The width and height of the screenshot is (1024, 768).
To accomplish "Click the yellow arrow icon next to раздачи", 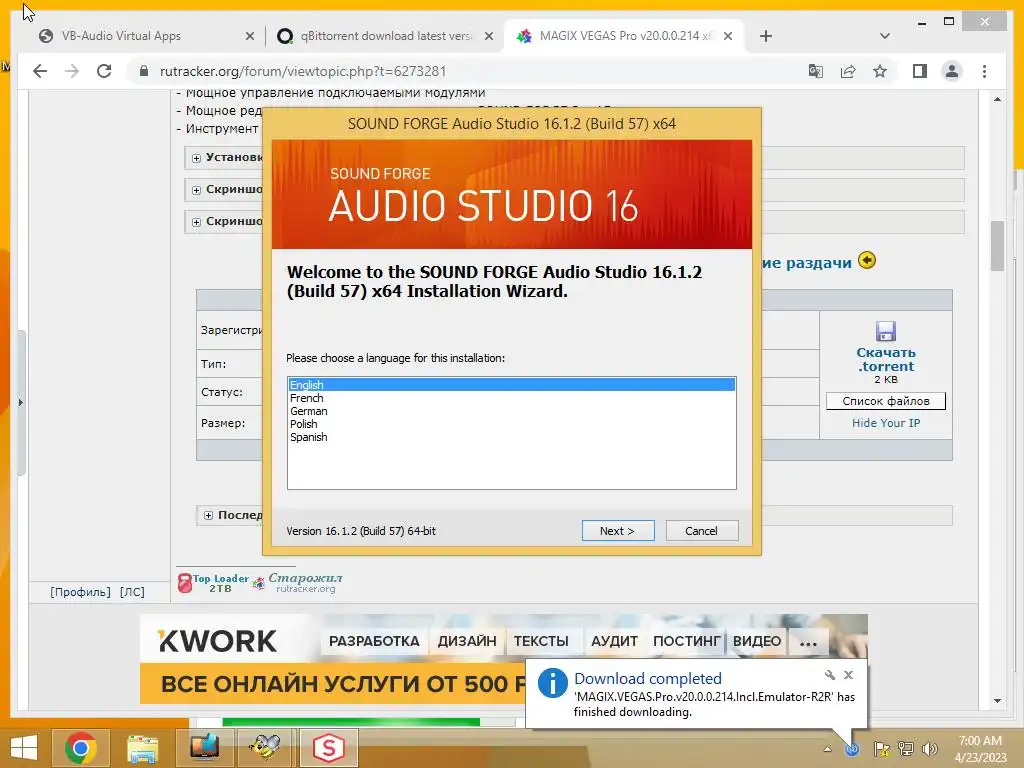I will [x=867, y=261].
